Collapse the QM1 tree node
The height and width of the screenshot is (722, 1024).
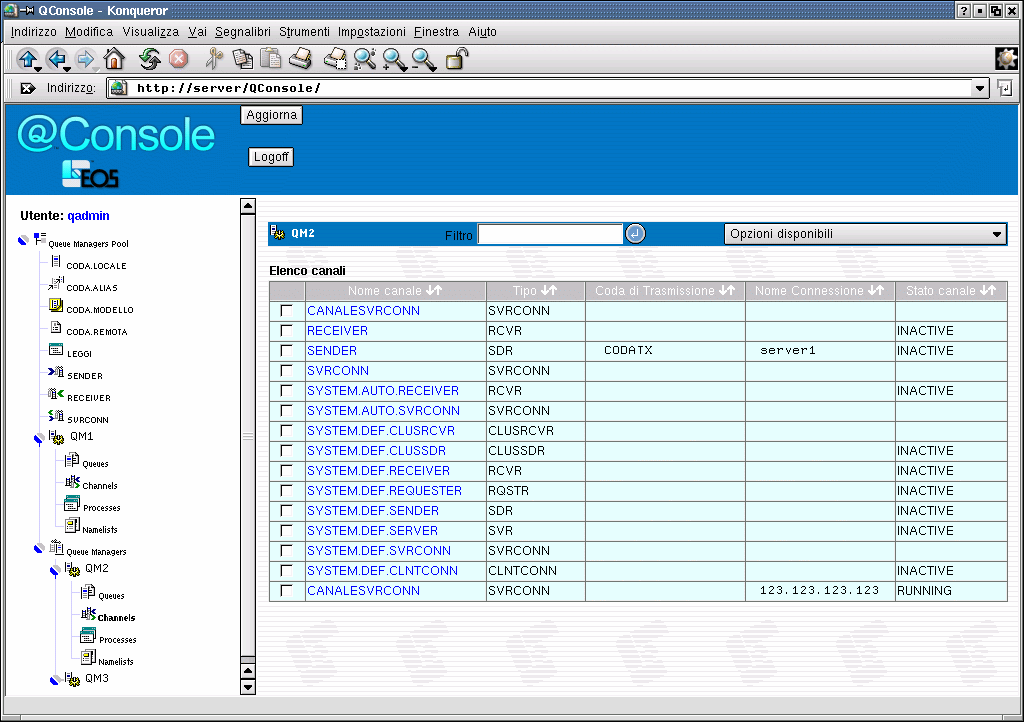click(38, 438)
